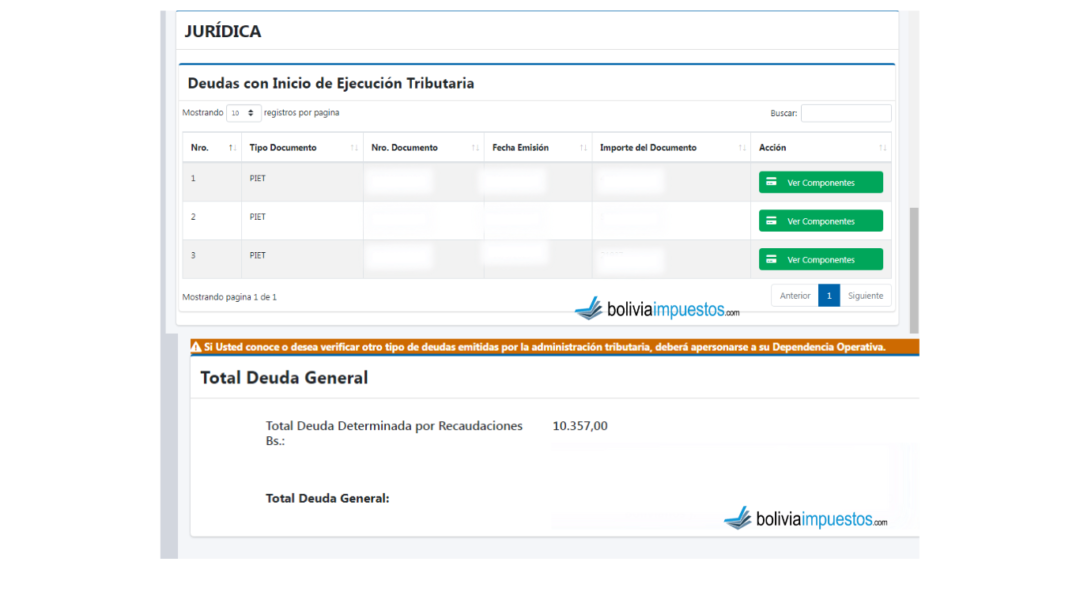Click boliviaimpuestos book logo below table
The image size is (1080, 607).
pos(589,309)
